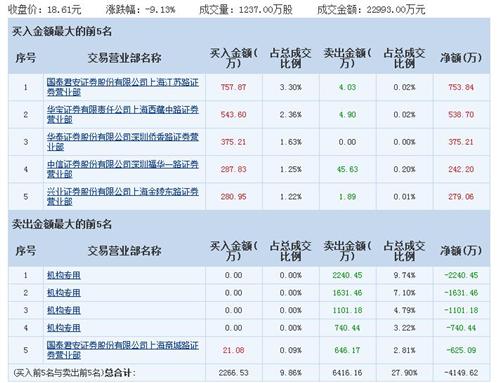Select the 4.79% share cell
500x383 pixels.
(404, 310)
